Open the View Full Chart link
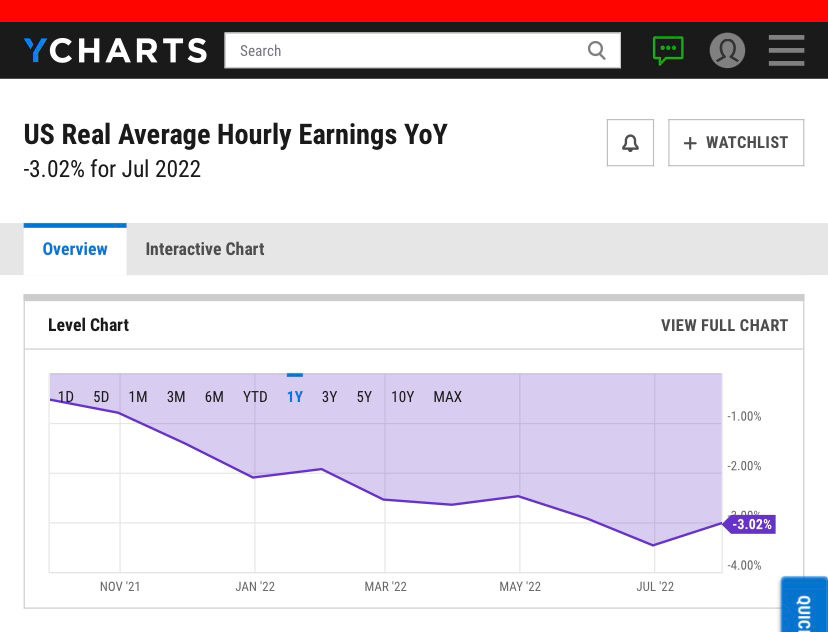 point(724,325)
